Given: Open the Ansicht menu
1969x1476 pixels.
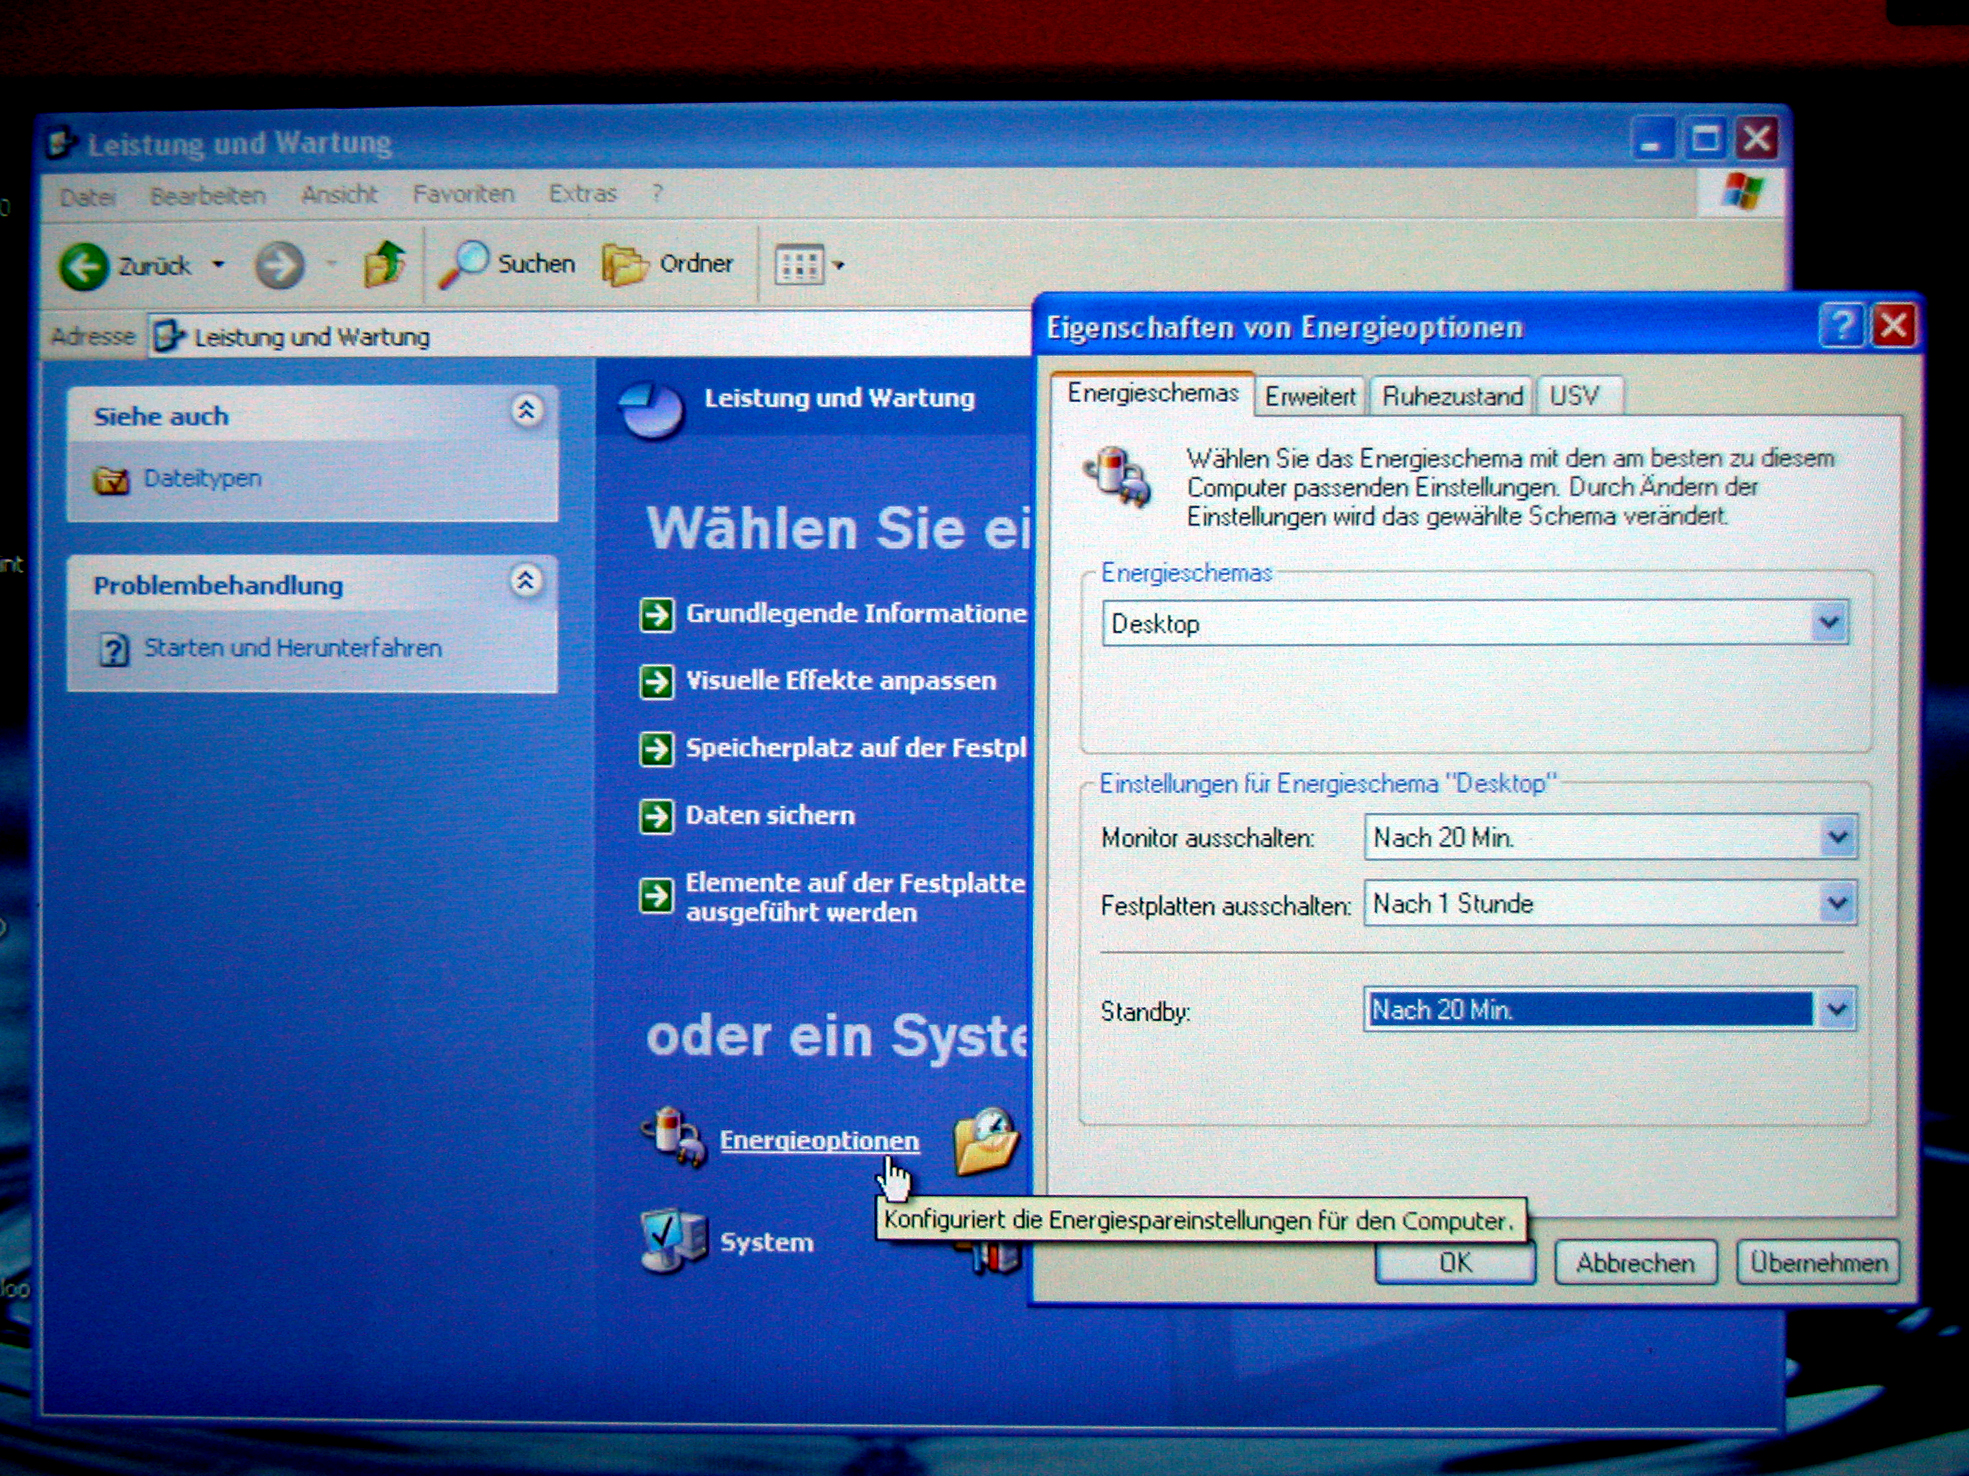Looking at the screenshot, I should (x=340, y=194).
